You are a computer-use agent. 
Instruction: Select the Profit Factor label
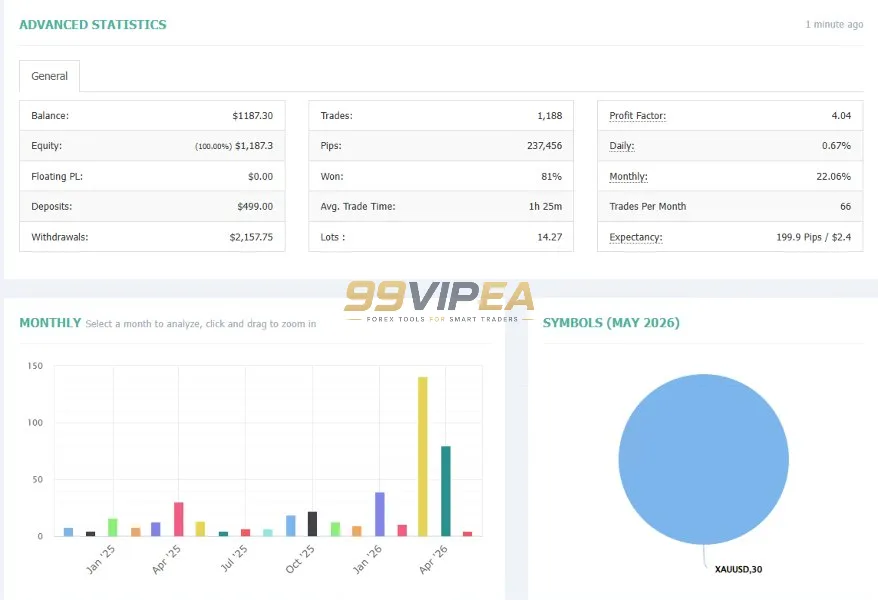tap(637, 116)
